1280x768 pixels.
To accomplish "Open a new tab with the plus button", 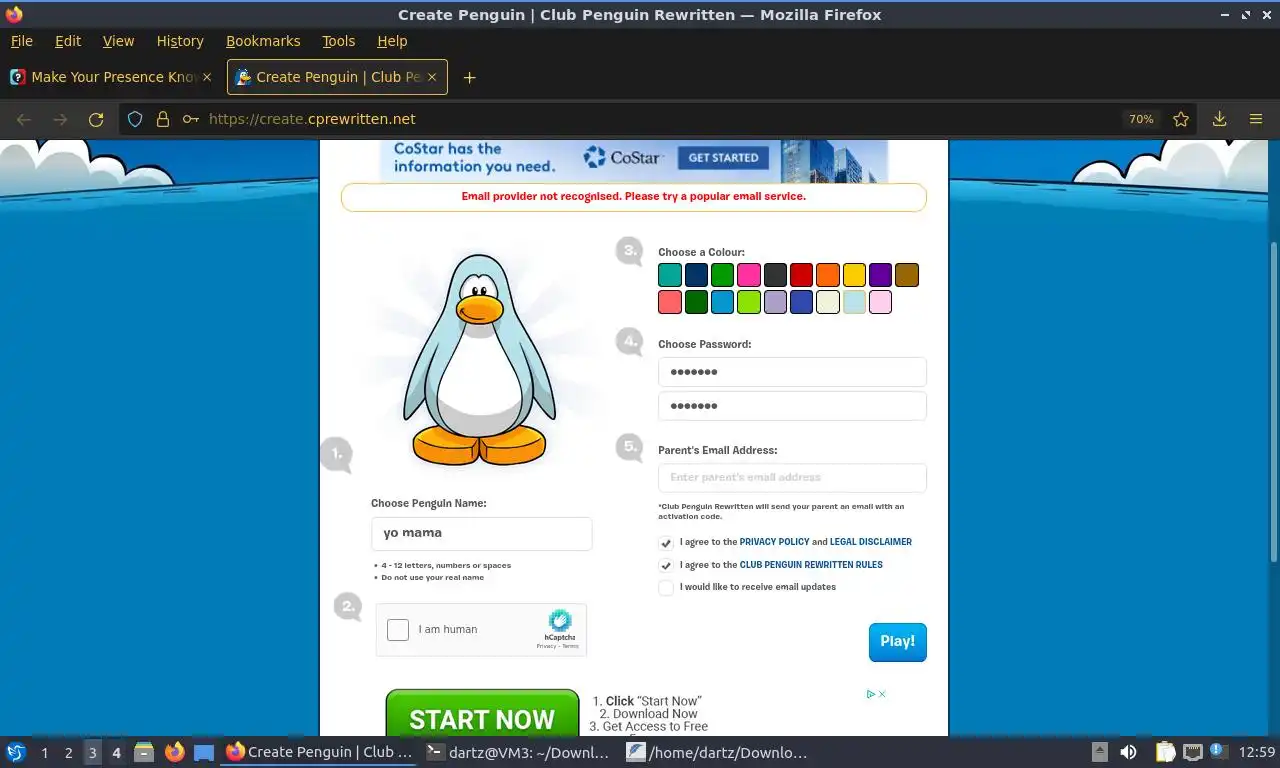I will click(x=469, y=77).
